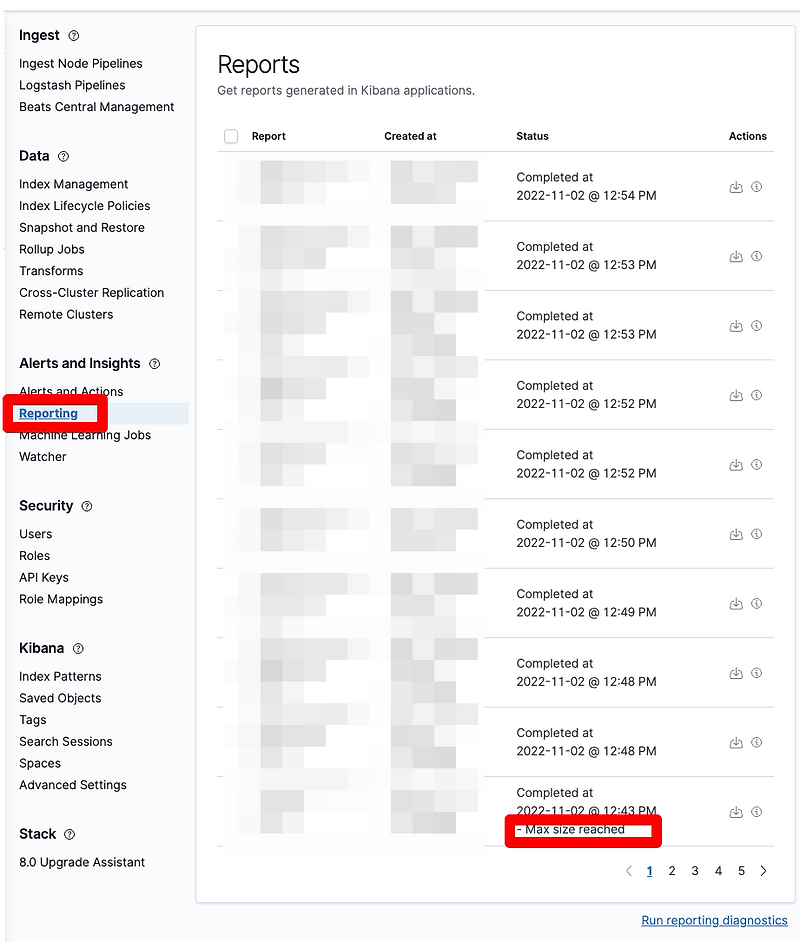
Task: Open help for the Data section
Action: point(63,156)
